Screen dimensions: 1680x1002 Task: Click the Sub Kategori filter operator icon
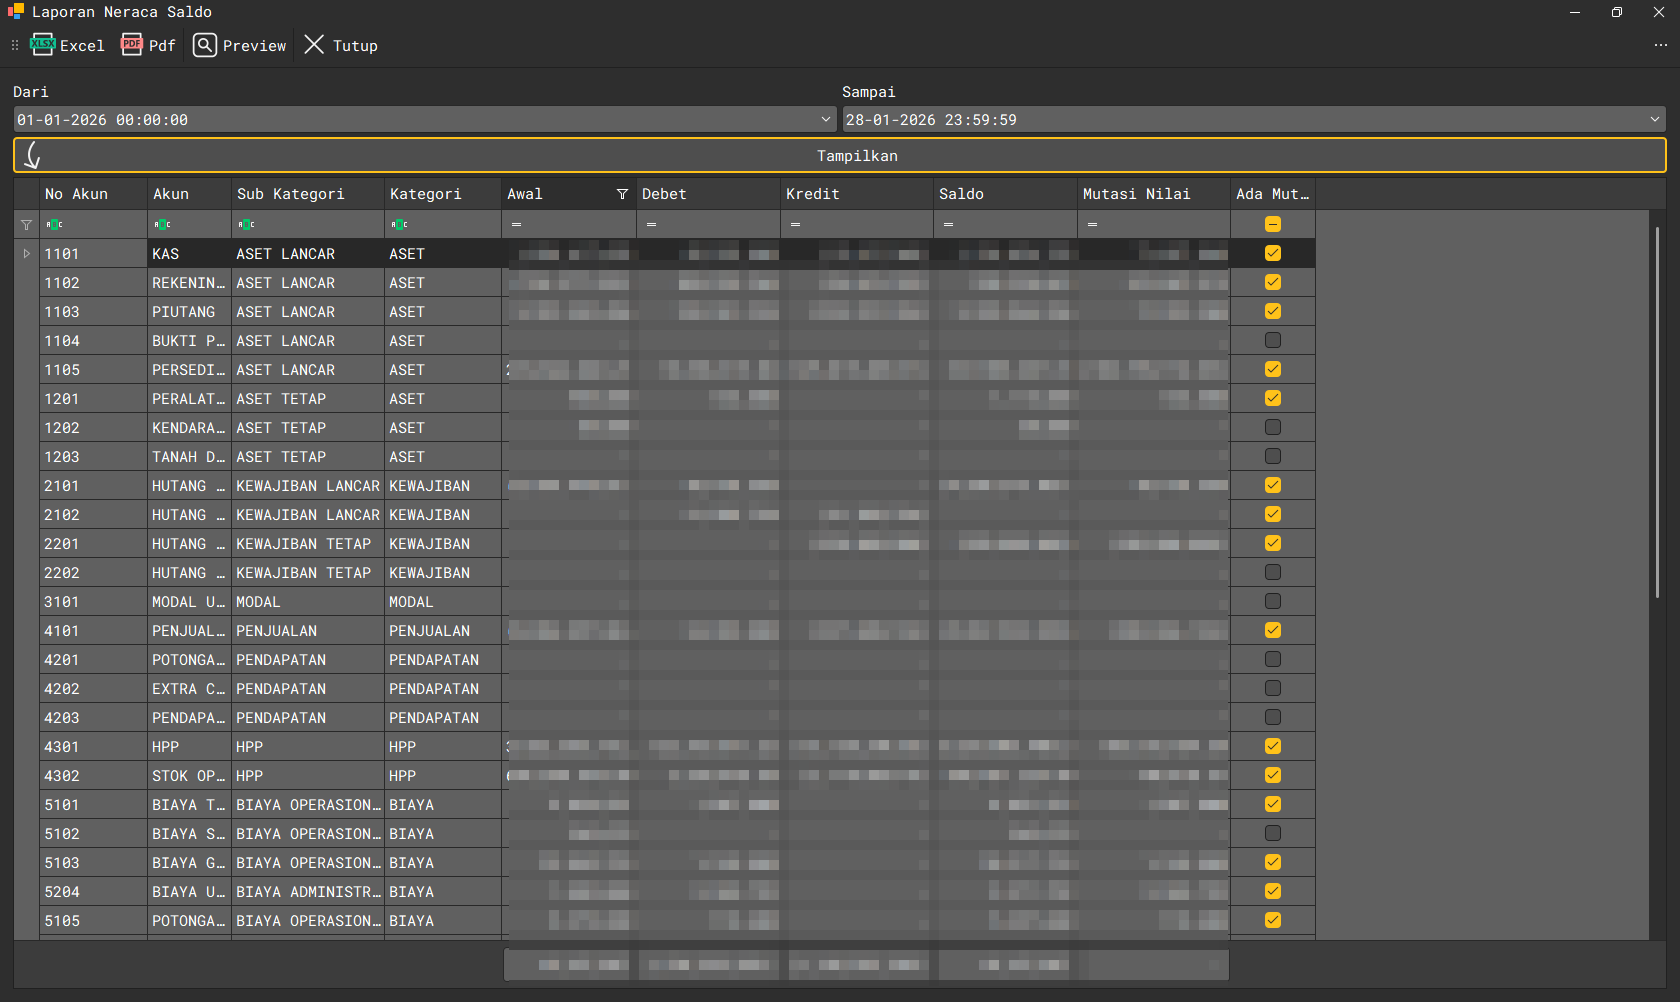(x=247, y=225)
